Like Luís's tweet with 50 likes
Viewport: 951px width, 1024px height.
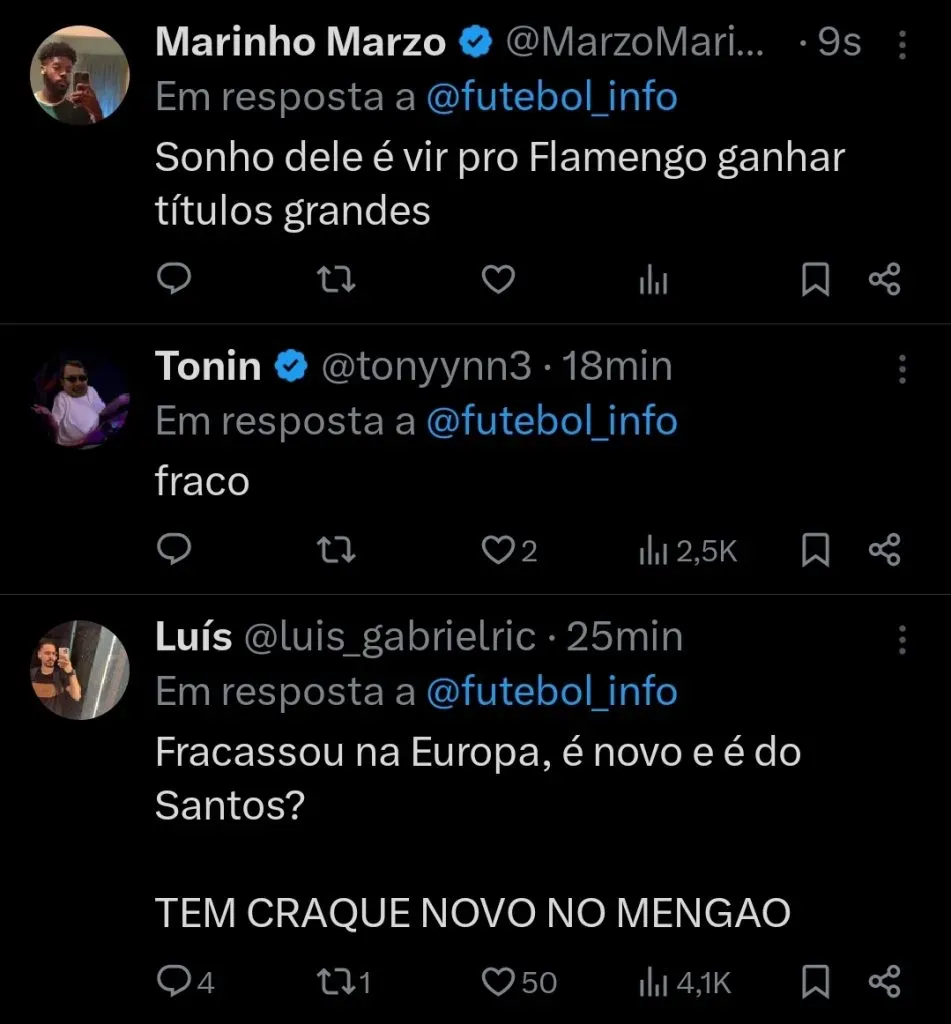click(498, 983)
